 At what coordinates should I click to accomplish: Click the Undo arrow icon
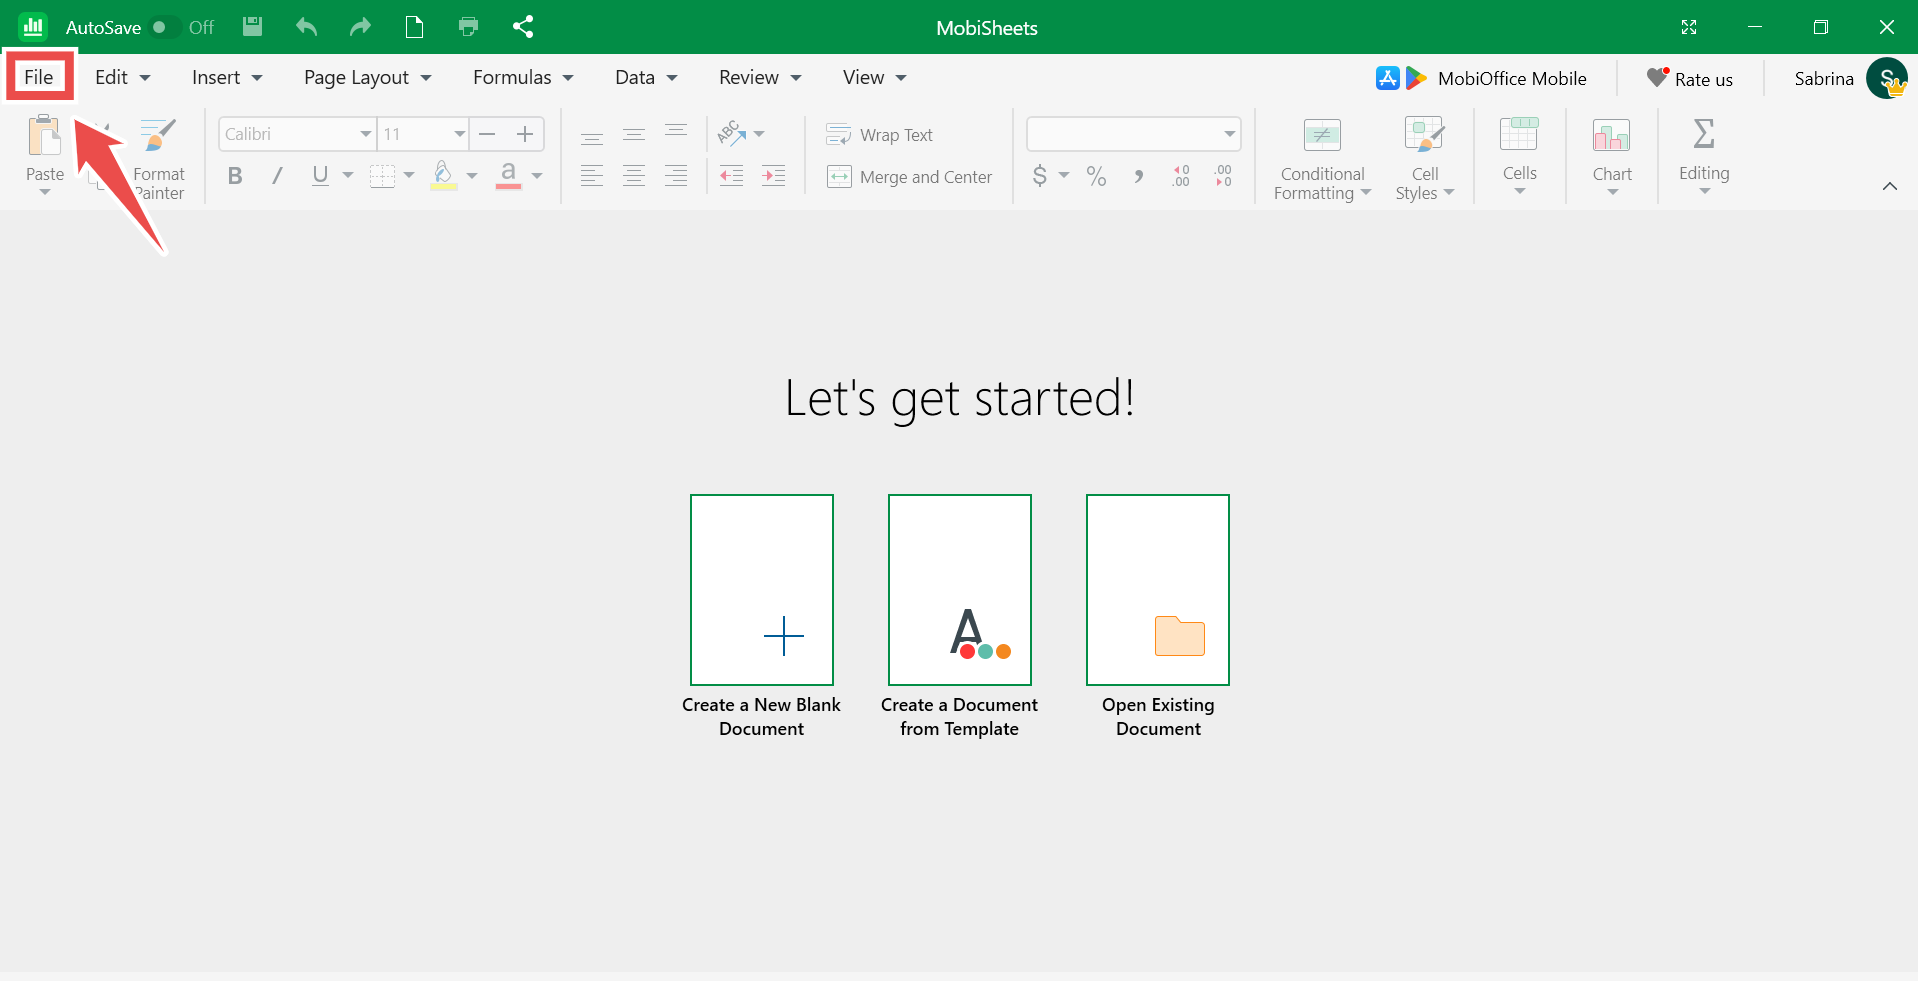point(307,27)
